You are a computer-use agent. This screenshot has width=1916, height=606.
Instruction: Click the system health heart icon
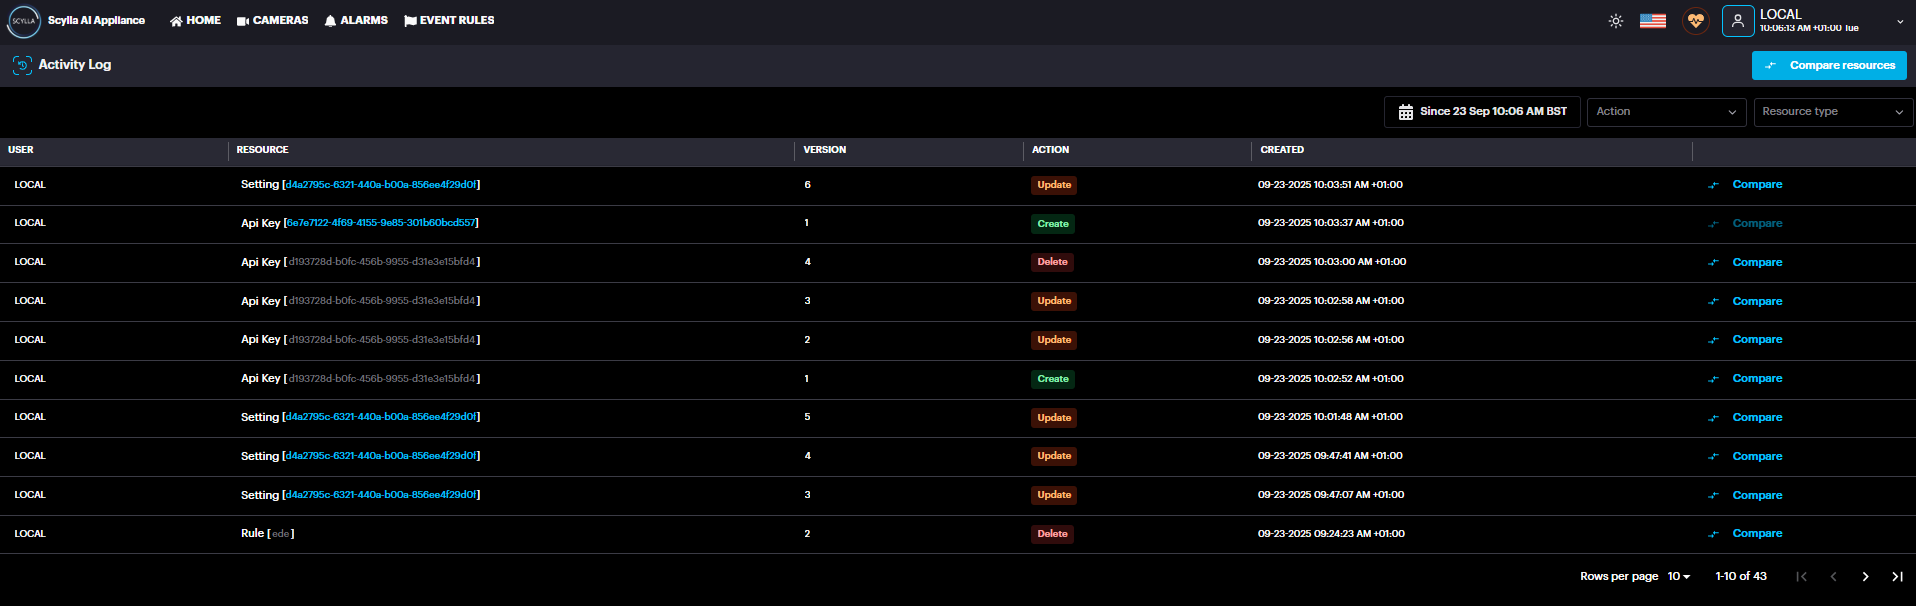(x=1695, y=21)
